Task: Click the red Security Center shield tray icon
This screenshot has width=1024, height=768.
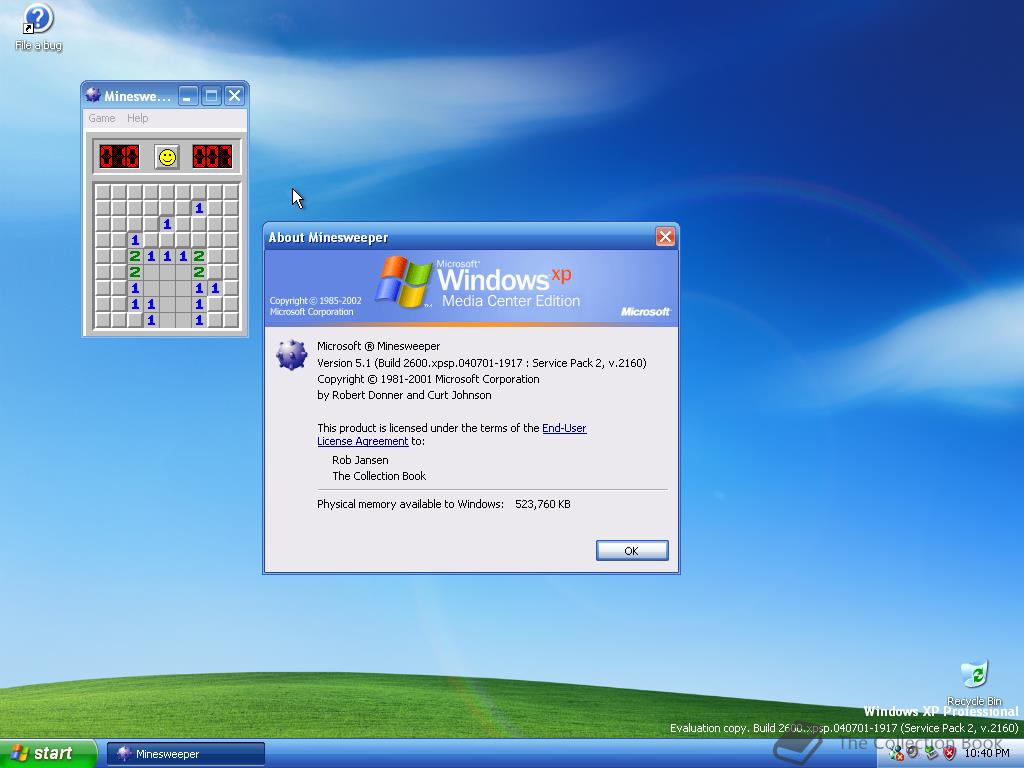Action: pos(949,753)
